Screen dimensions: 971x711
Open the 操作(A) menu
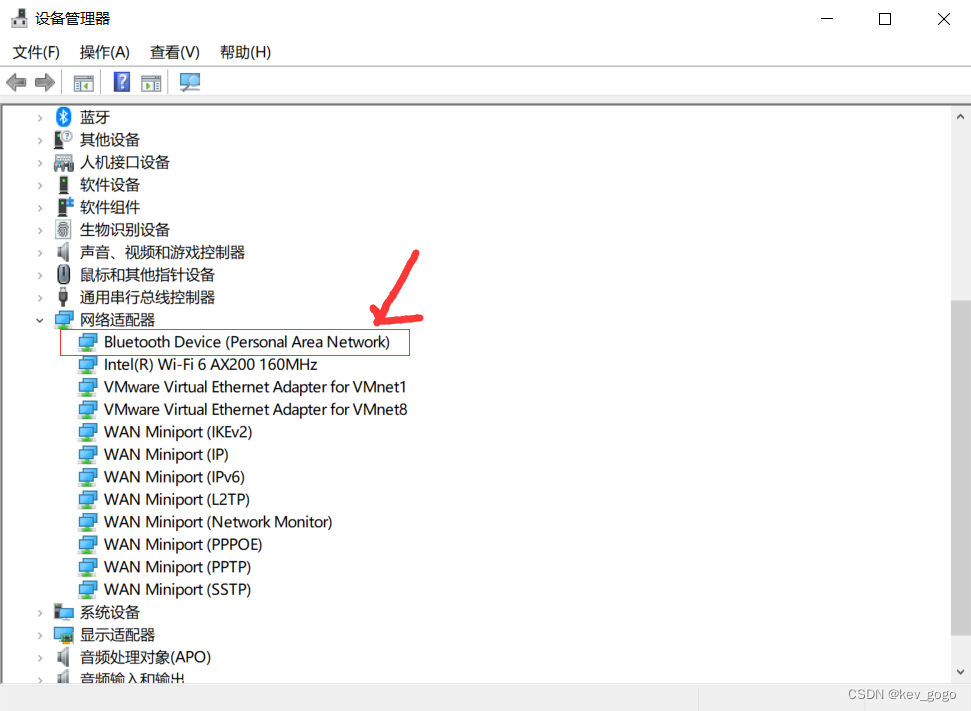[105, 52]
